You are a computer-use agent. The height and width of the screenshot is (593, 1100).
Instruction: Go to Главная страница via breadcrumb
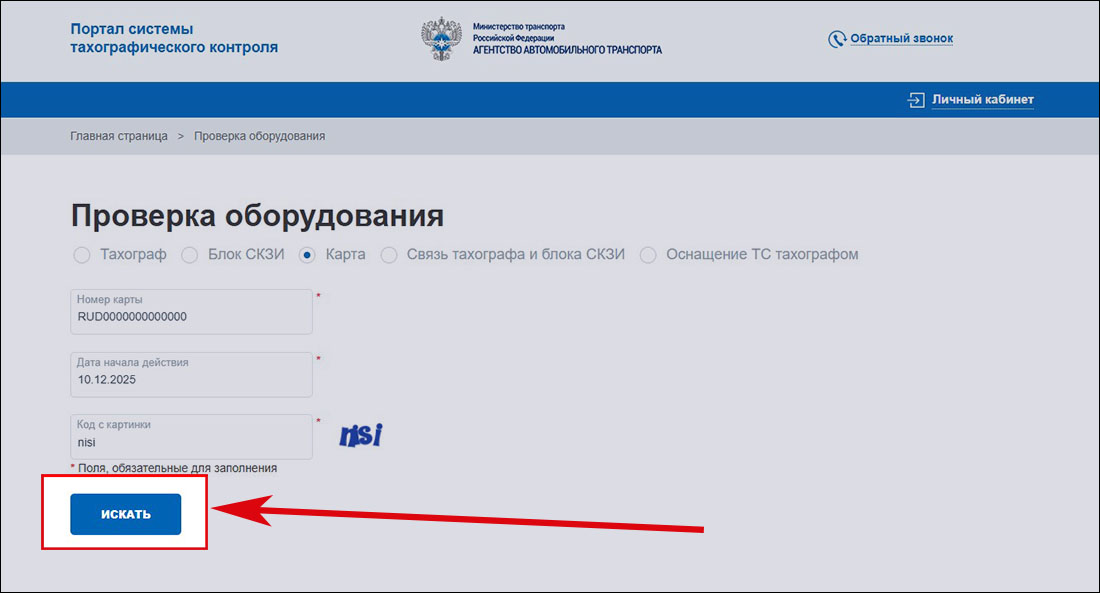point(119,136)
